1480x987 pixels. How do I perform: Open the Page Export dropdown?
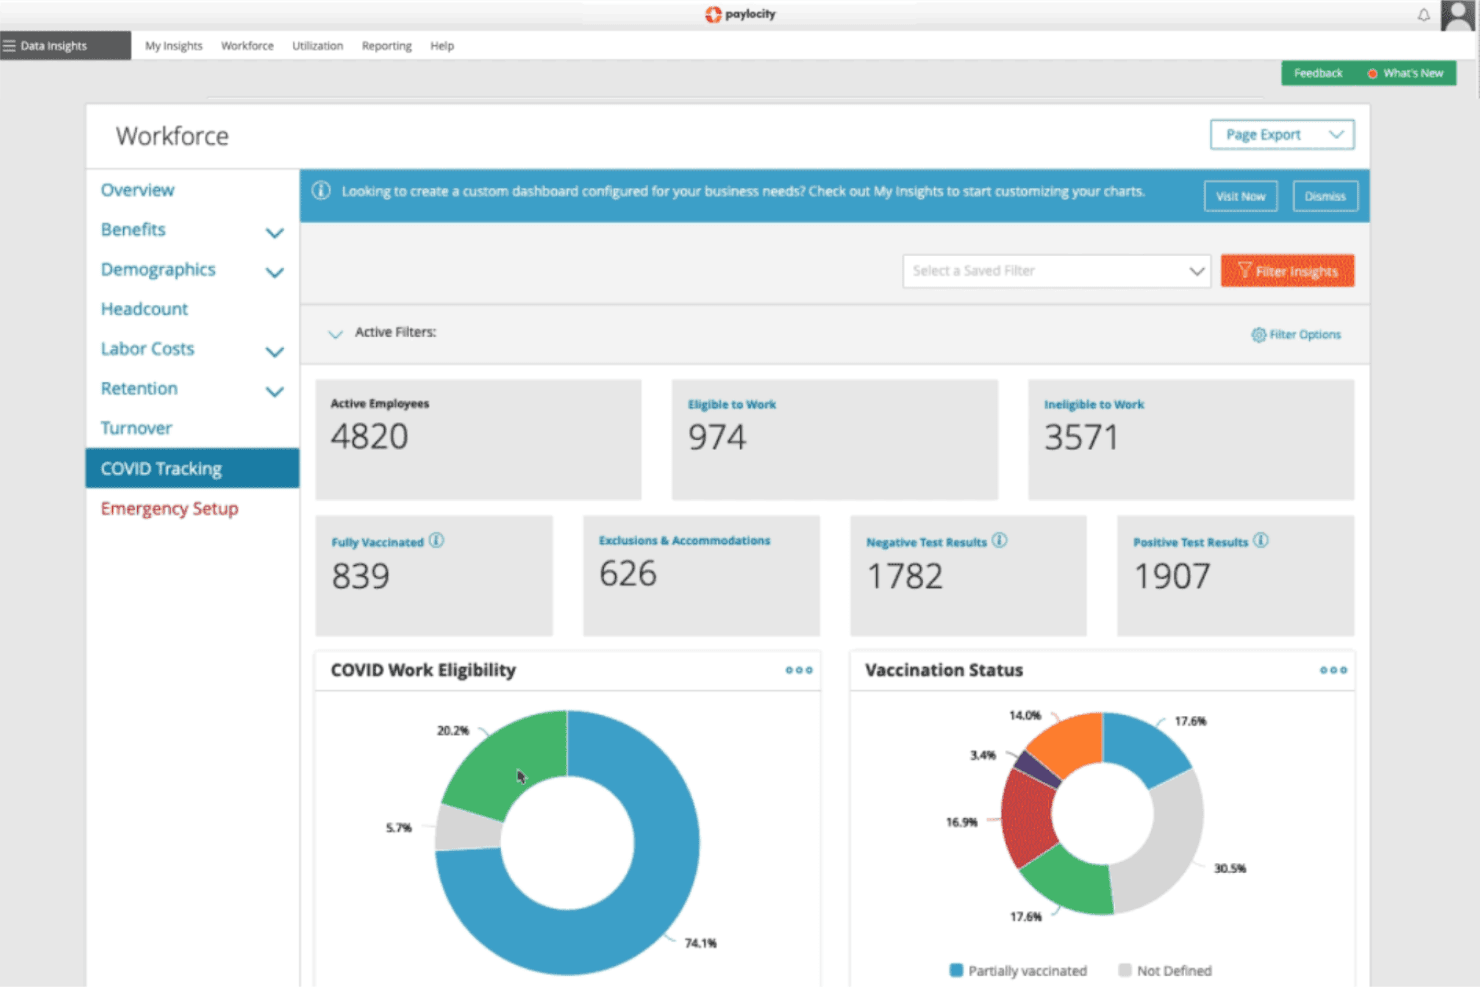(x=1282, y=135)
